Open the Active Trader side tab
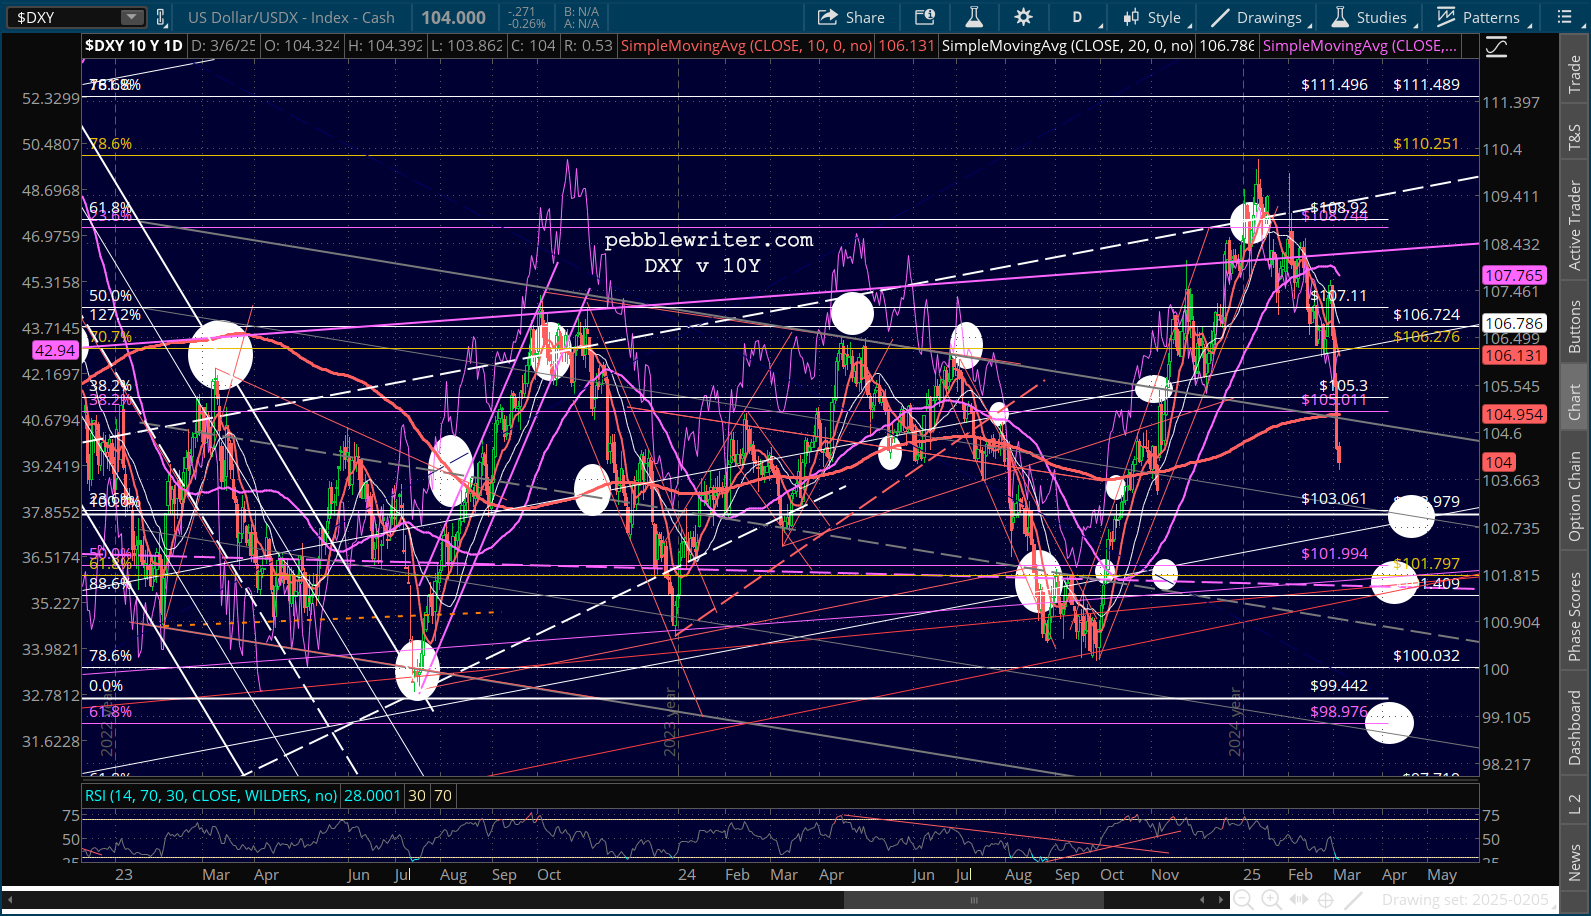The image size is (1591, 916). point(1574,226)
